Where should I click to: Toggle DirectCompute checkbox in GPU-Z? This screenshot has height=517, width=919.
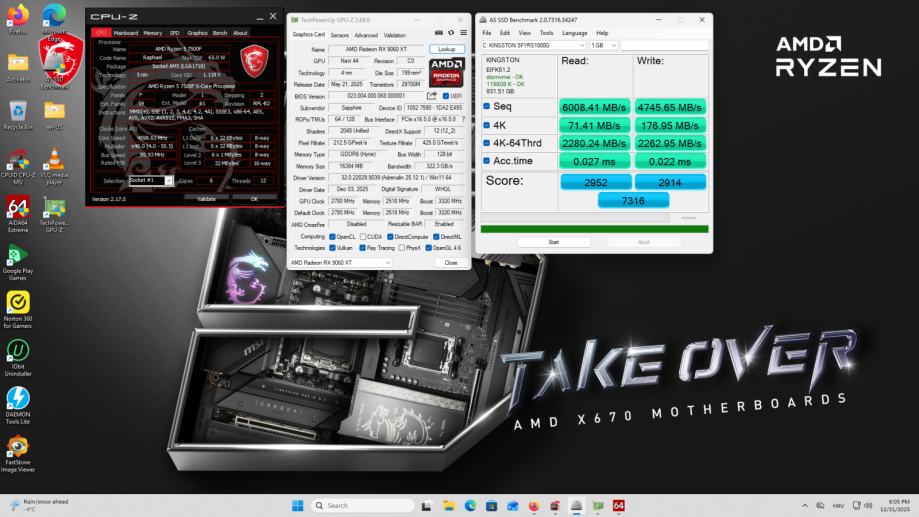point(390,237)
